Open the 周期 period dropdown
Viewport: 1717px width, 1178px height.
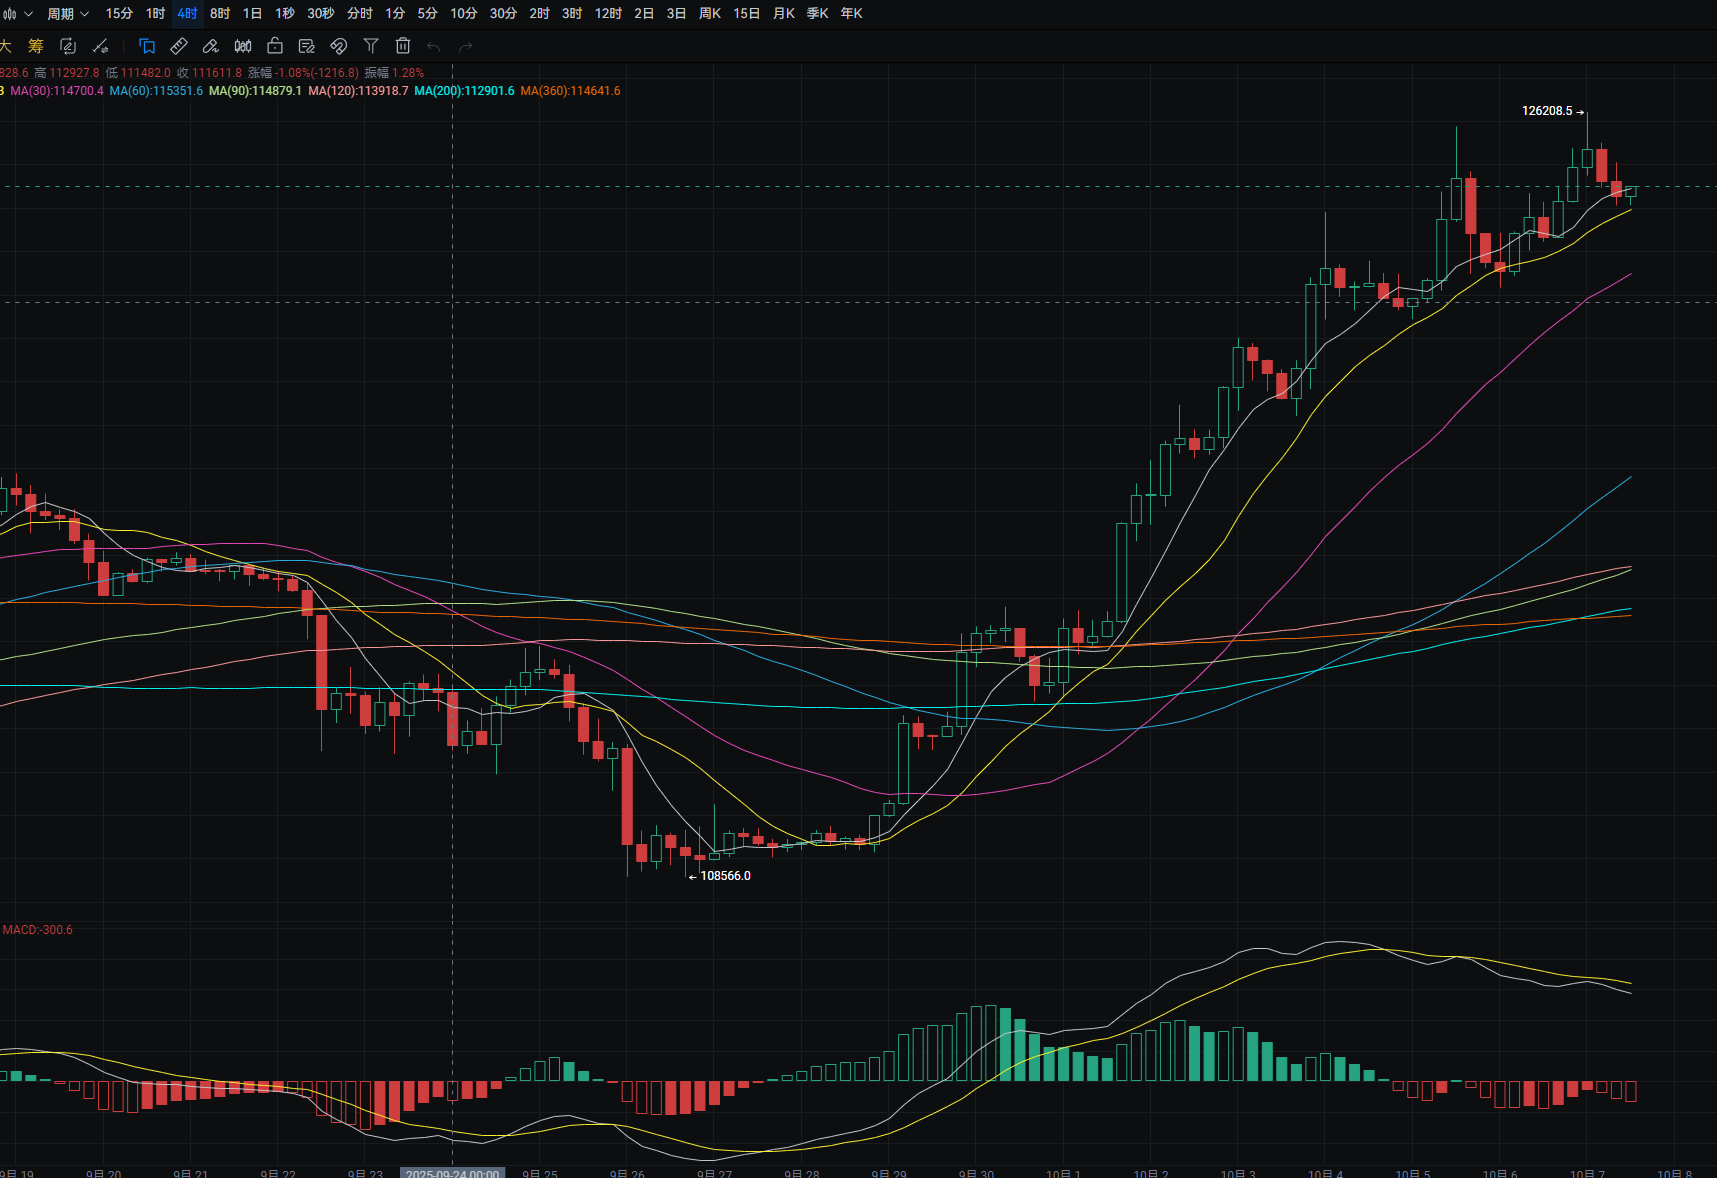[x=68, y=14]
